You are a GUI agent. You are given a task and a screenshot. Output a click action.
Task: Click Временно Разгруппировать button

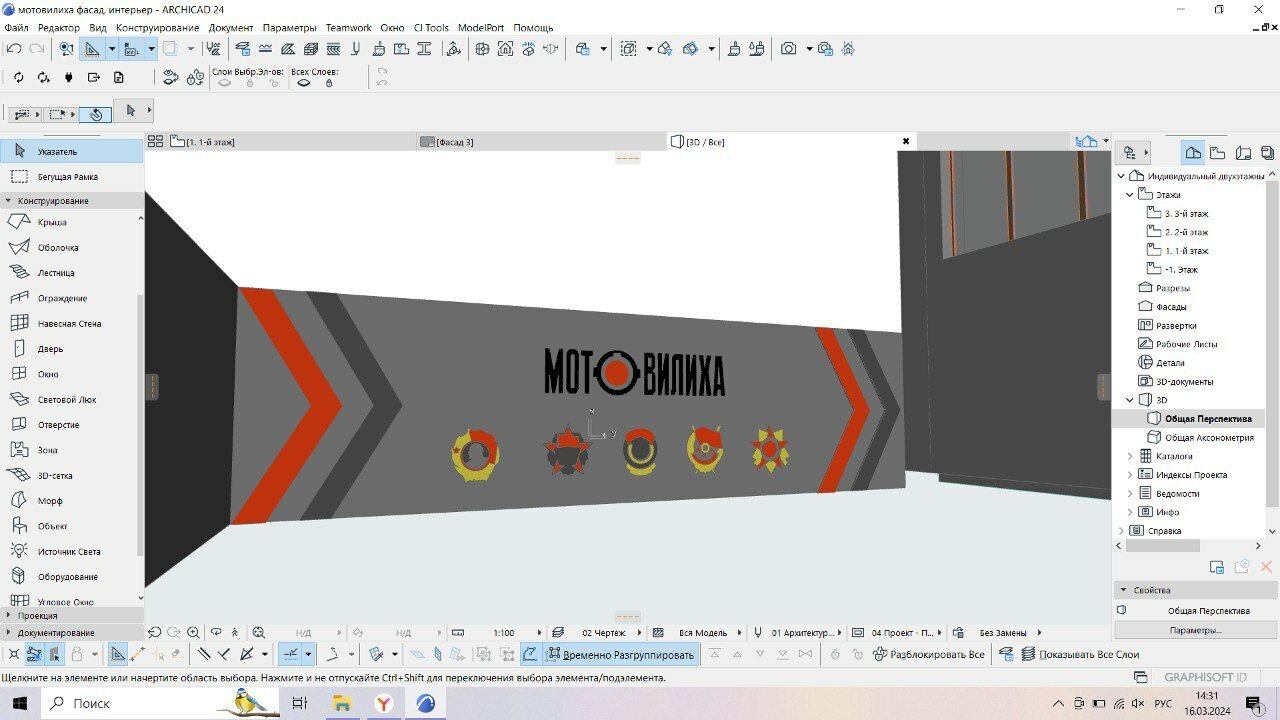point(620,655)
